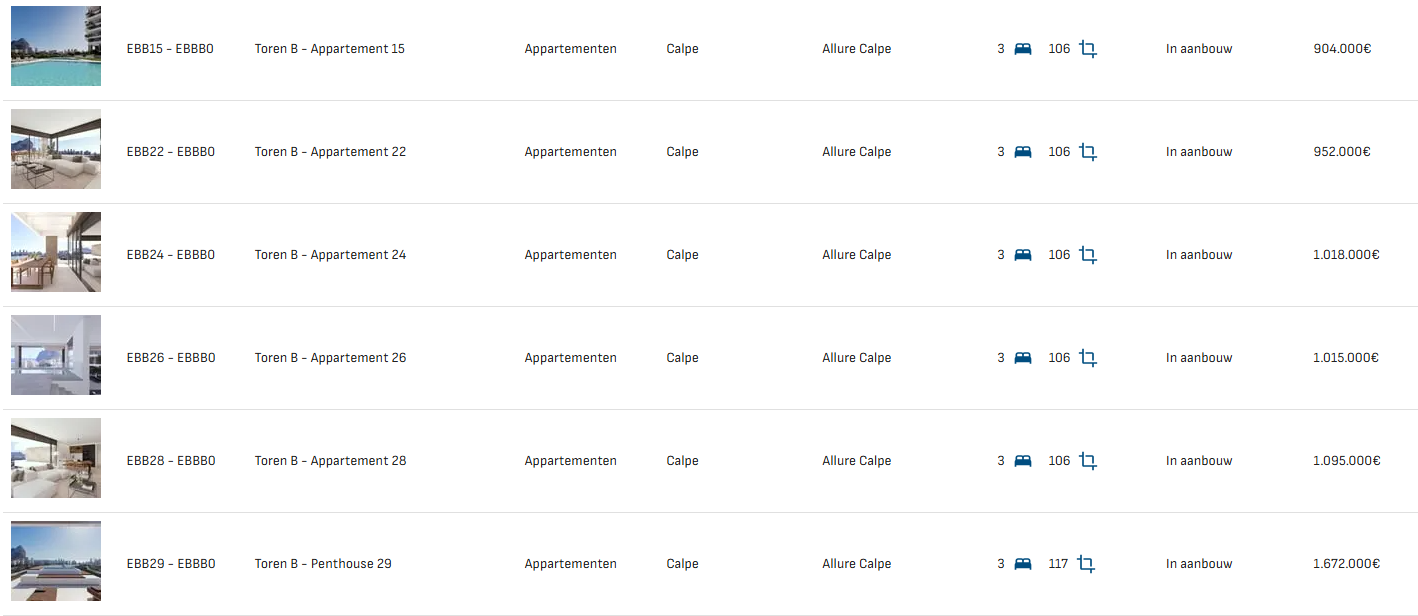Image resolution: width=1418 pixels, height=616 pixels.
Task: Open the living room thumbnail for EBB22
Action: pyautogui.click(x=56, y=149)
